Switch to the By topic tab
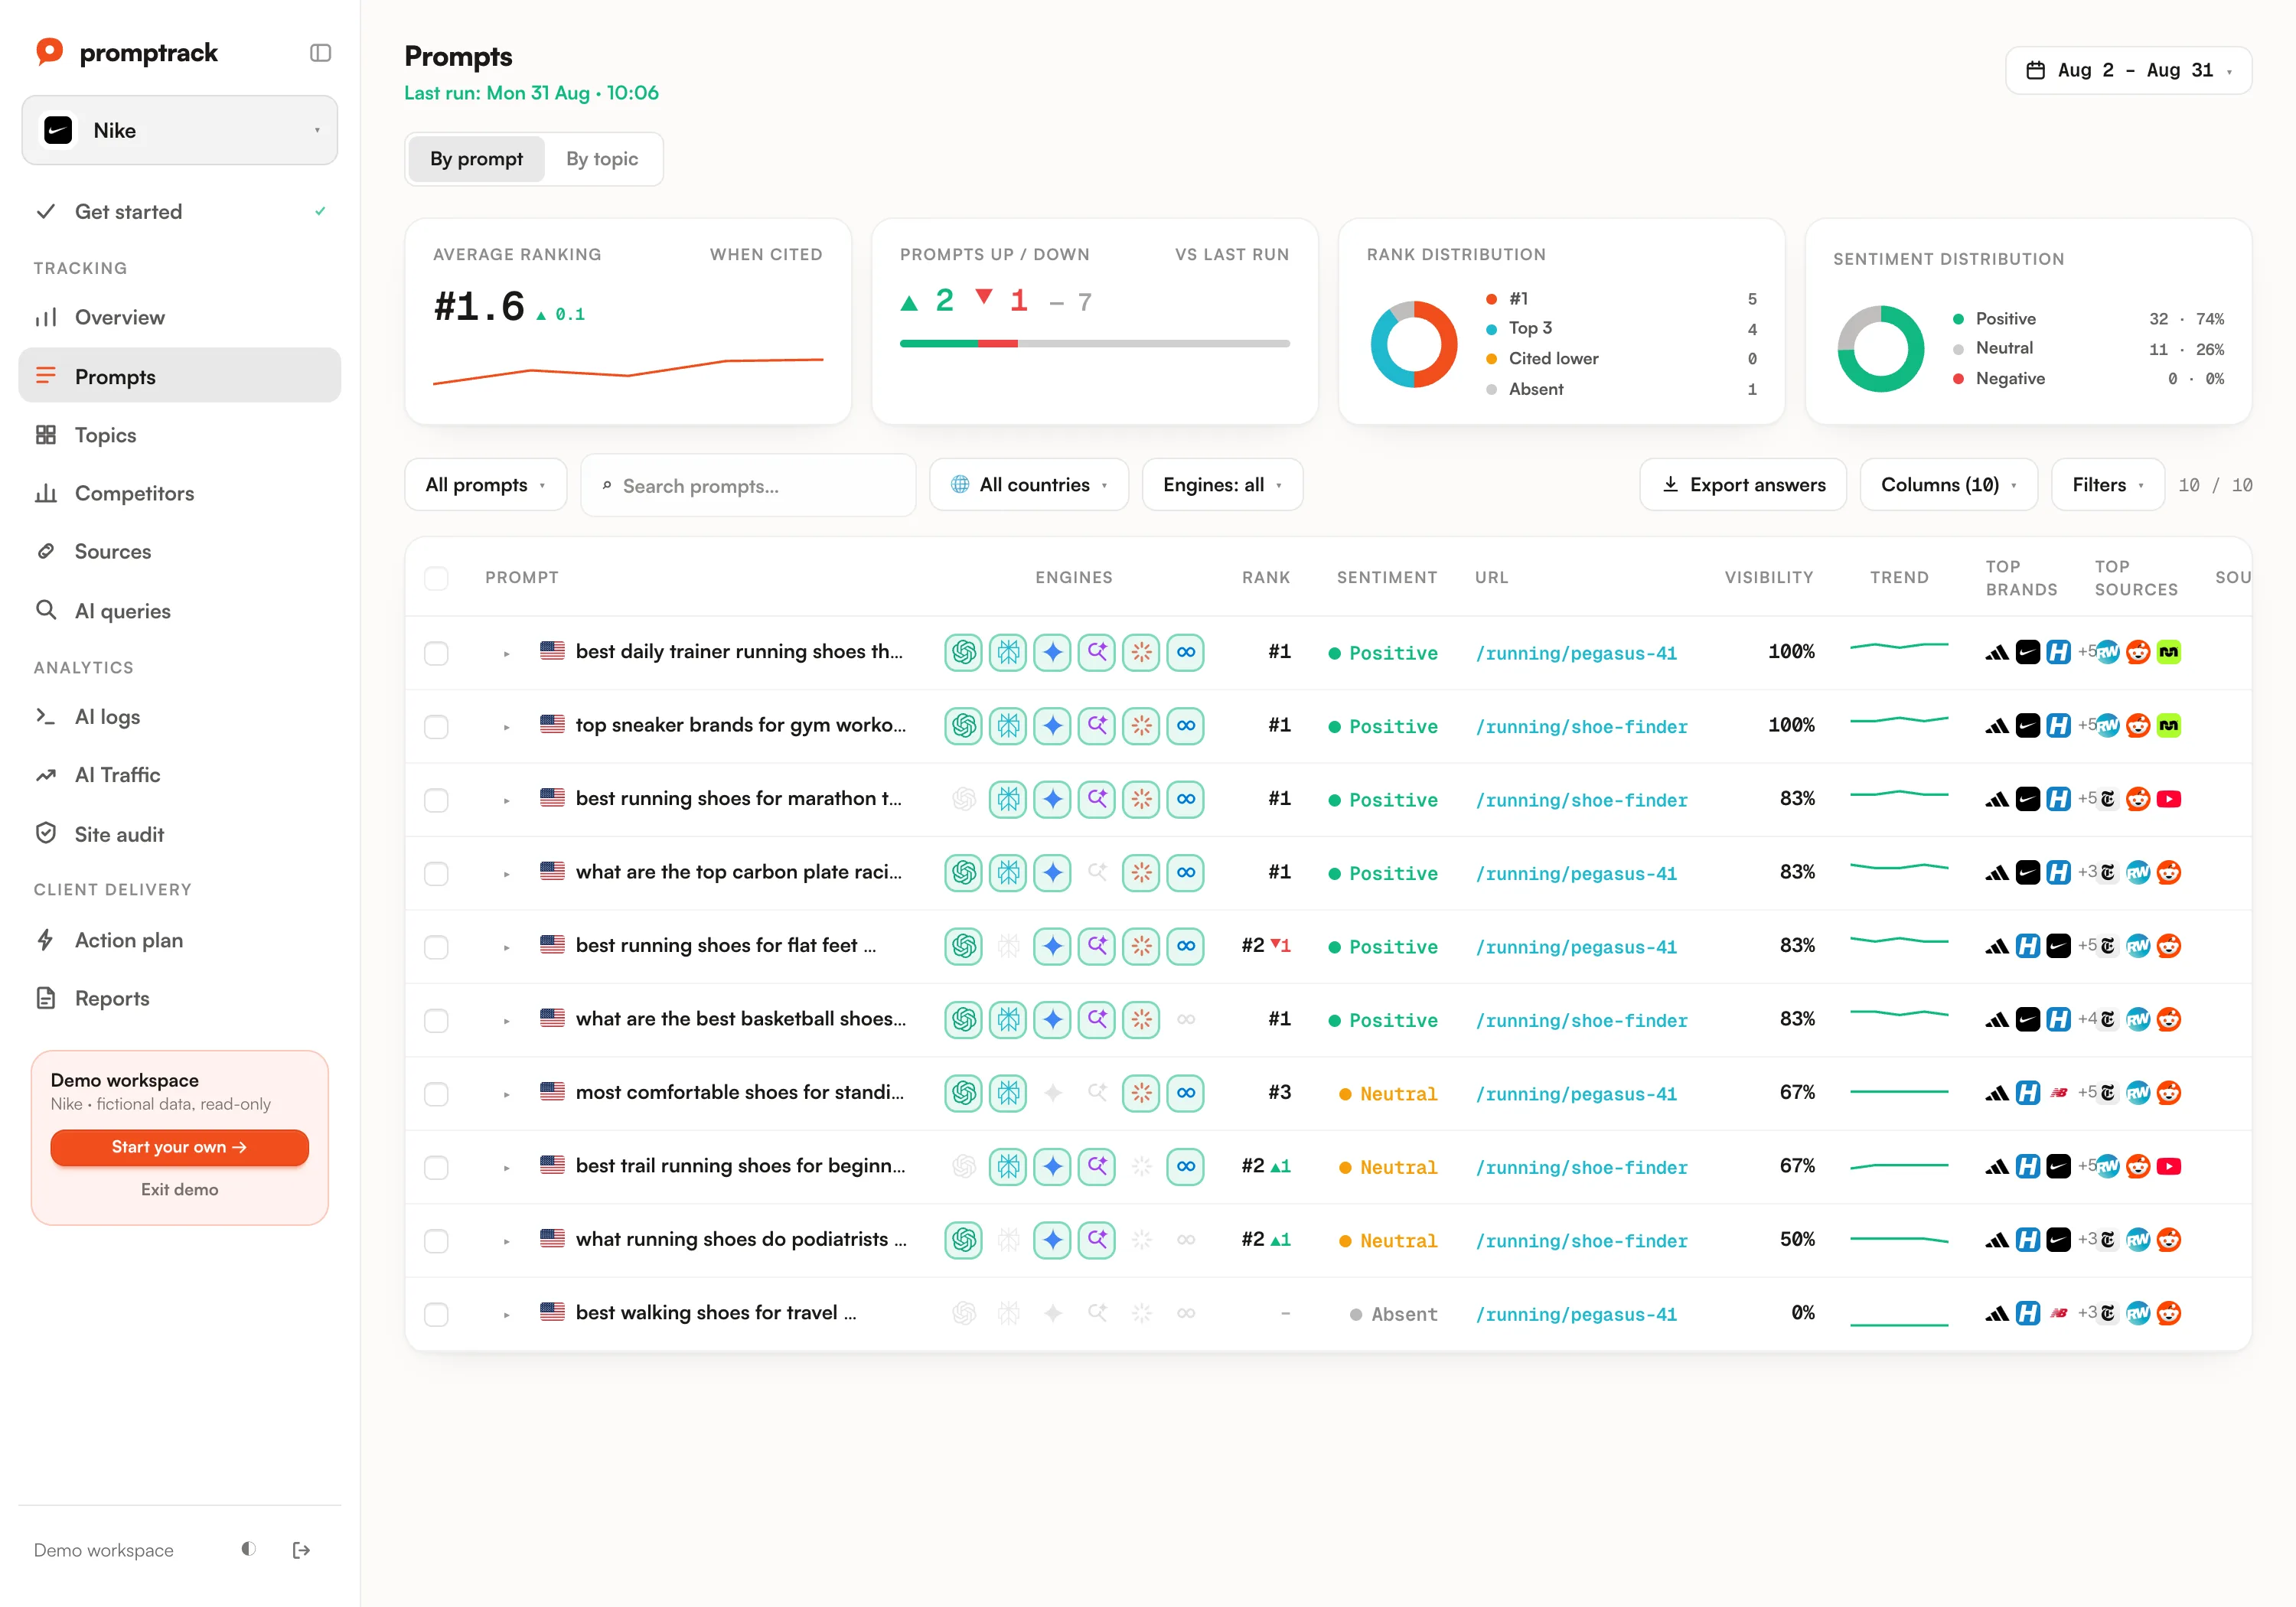 (x=602, y=159)
